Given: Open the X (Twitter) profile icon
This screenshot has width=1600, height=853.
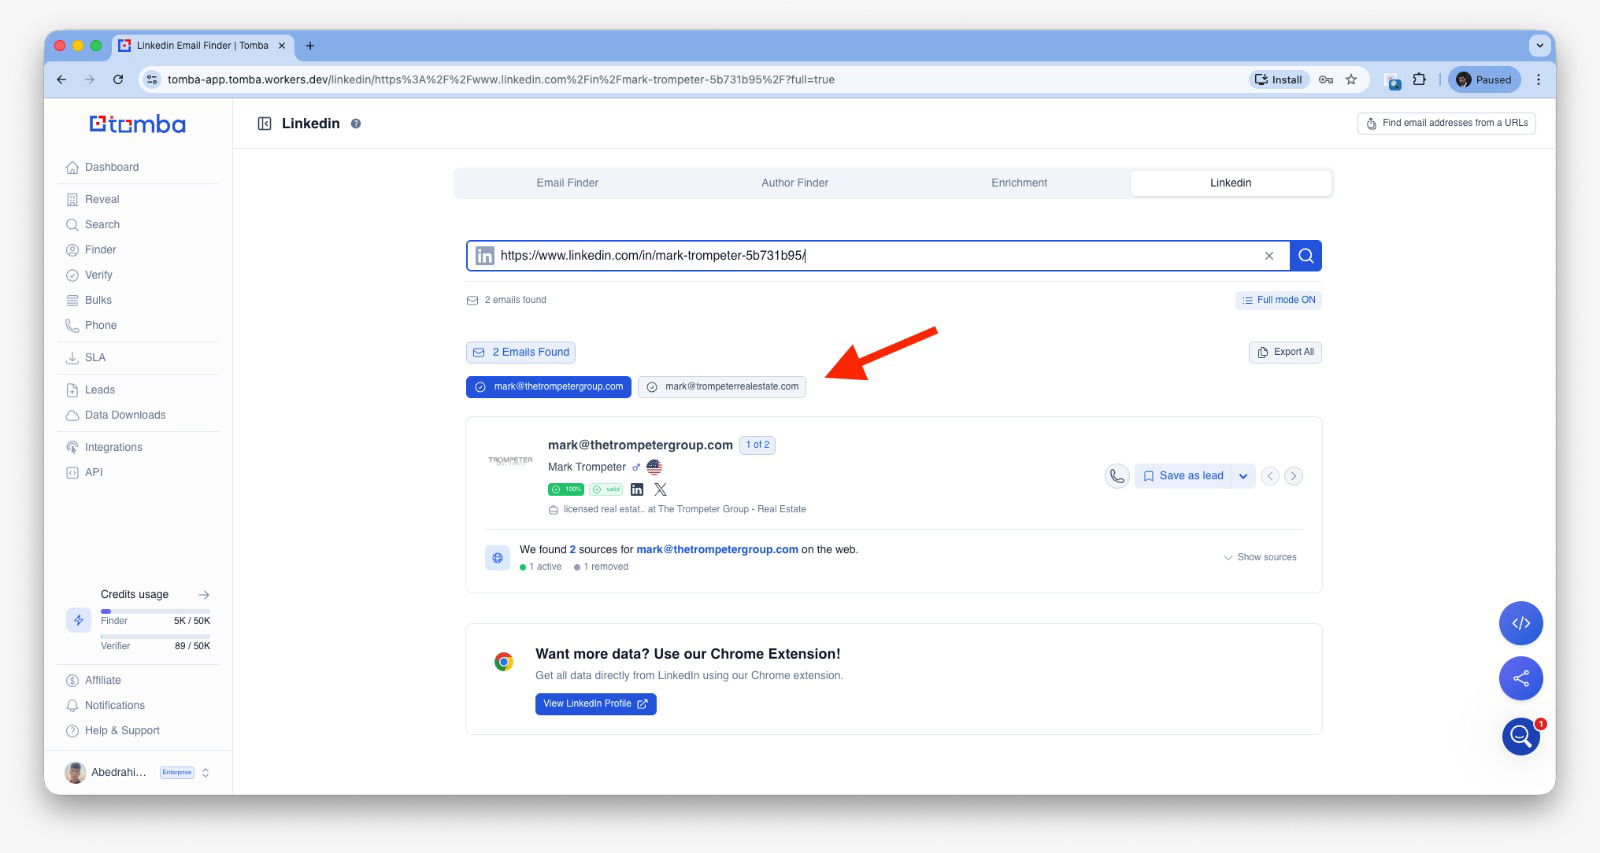Looking at the screenshot, I should (x=660, y=490).
